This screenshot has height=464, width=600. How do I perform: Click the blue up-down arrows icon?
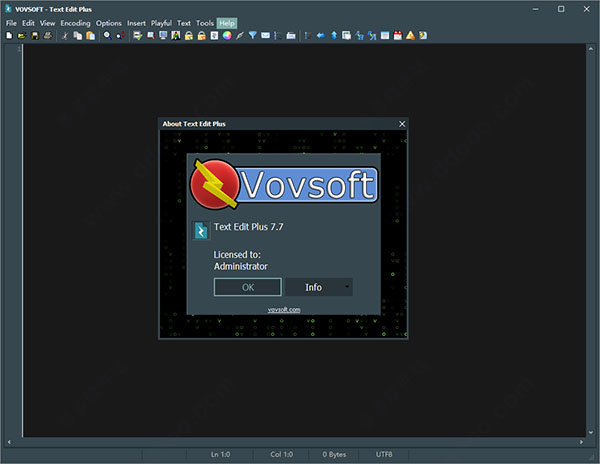(x=334, y=36)
